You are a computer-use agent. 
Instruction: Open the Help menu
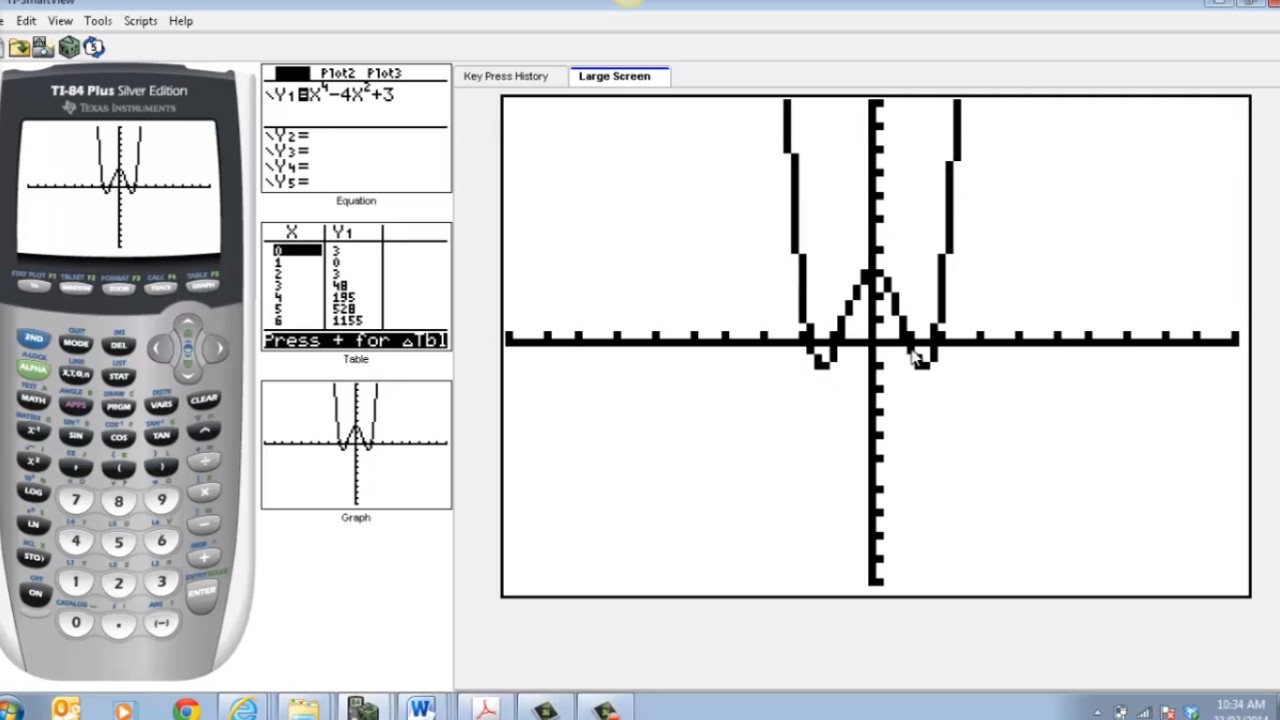(x=181, y=21)
